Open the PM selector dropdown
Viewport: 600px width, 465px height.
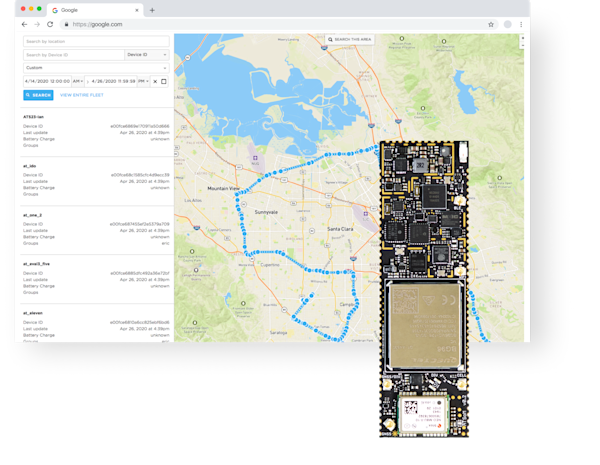143,81
